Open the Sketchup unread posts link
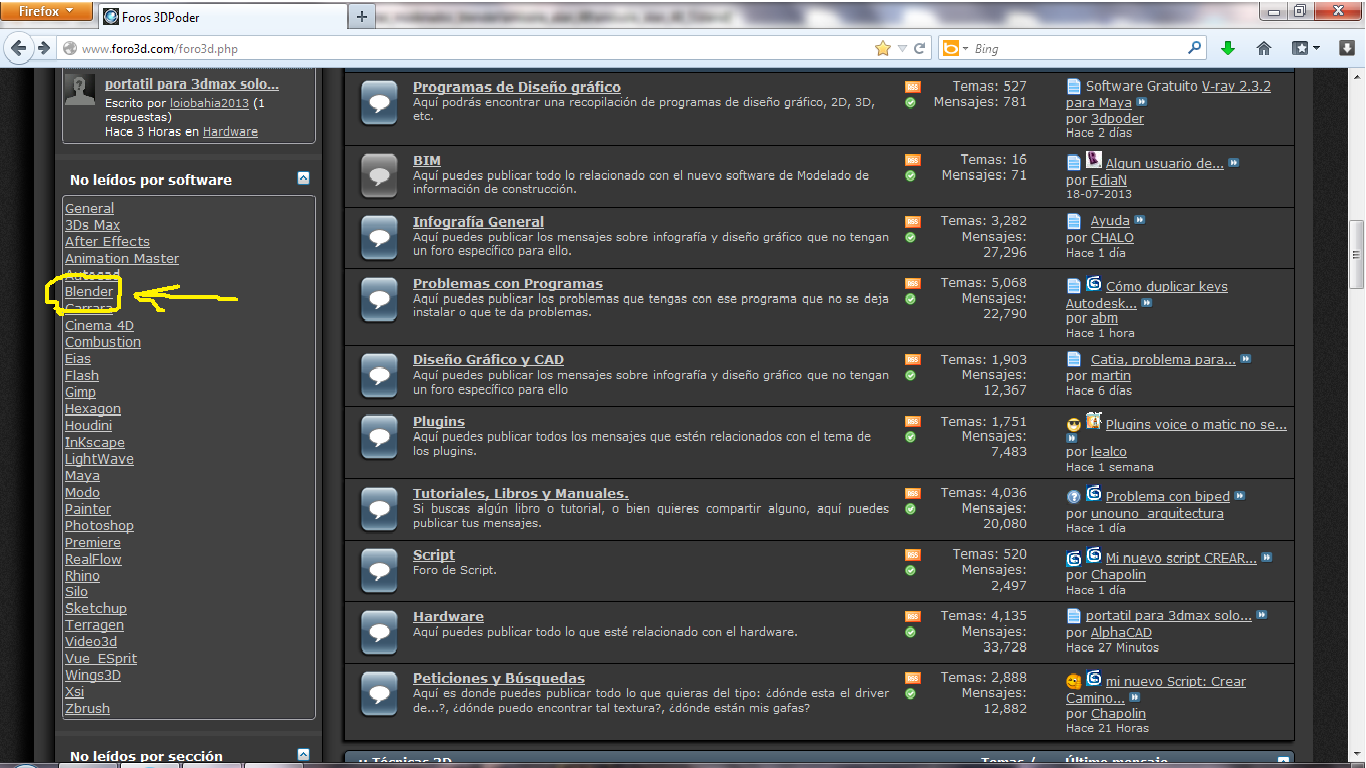This screenshot has width=1366, height=768. pos(96,609)
